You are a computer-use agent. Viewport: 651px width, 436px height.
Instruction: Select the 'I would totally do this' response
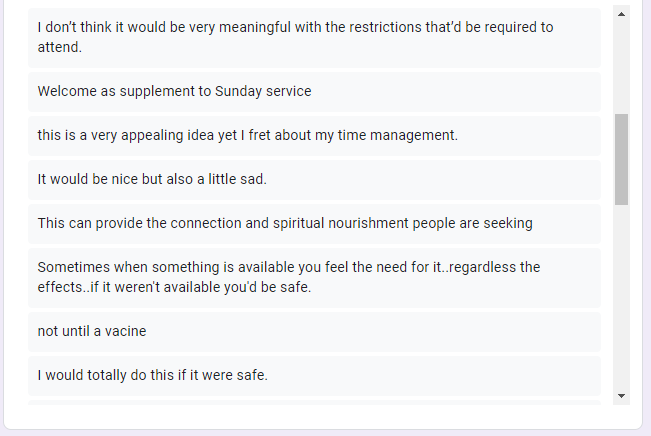(x=314, y=376)
